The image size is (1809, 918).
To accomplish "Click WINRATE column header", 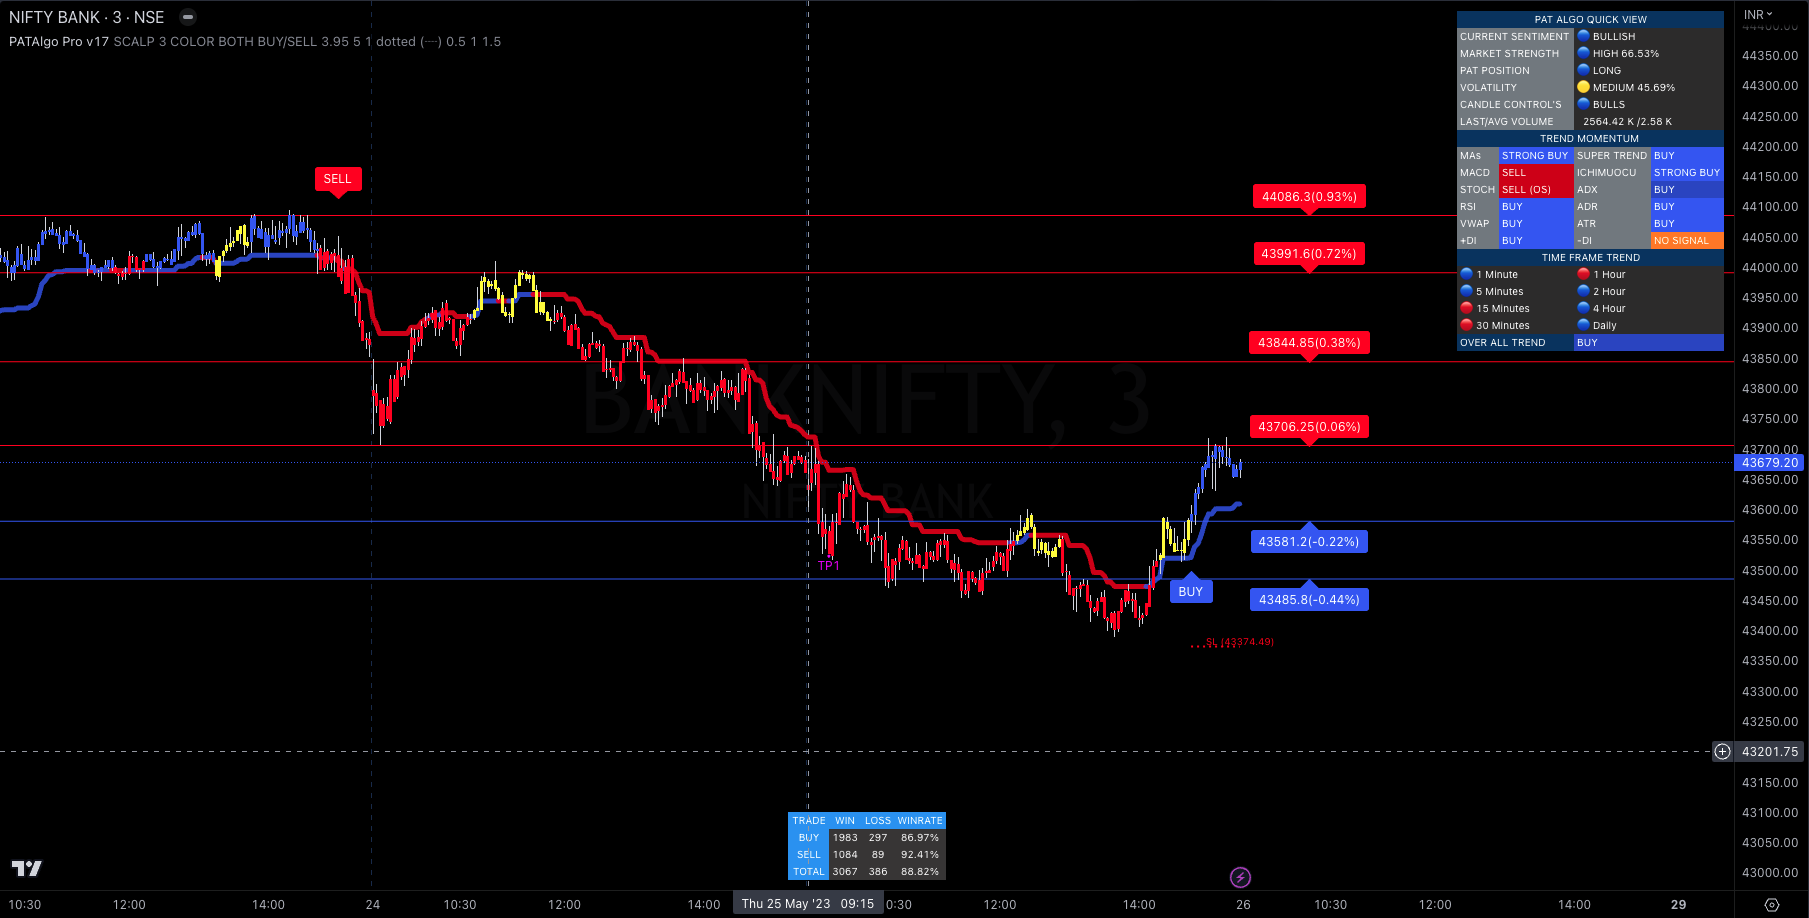I will pyautogui.click(x=920, y=820).
